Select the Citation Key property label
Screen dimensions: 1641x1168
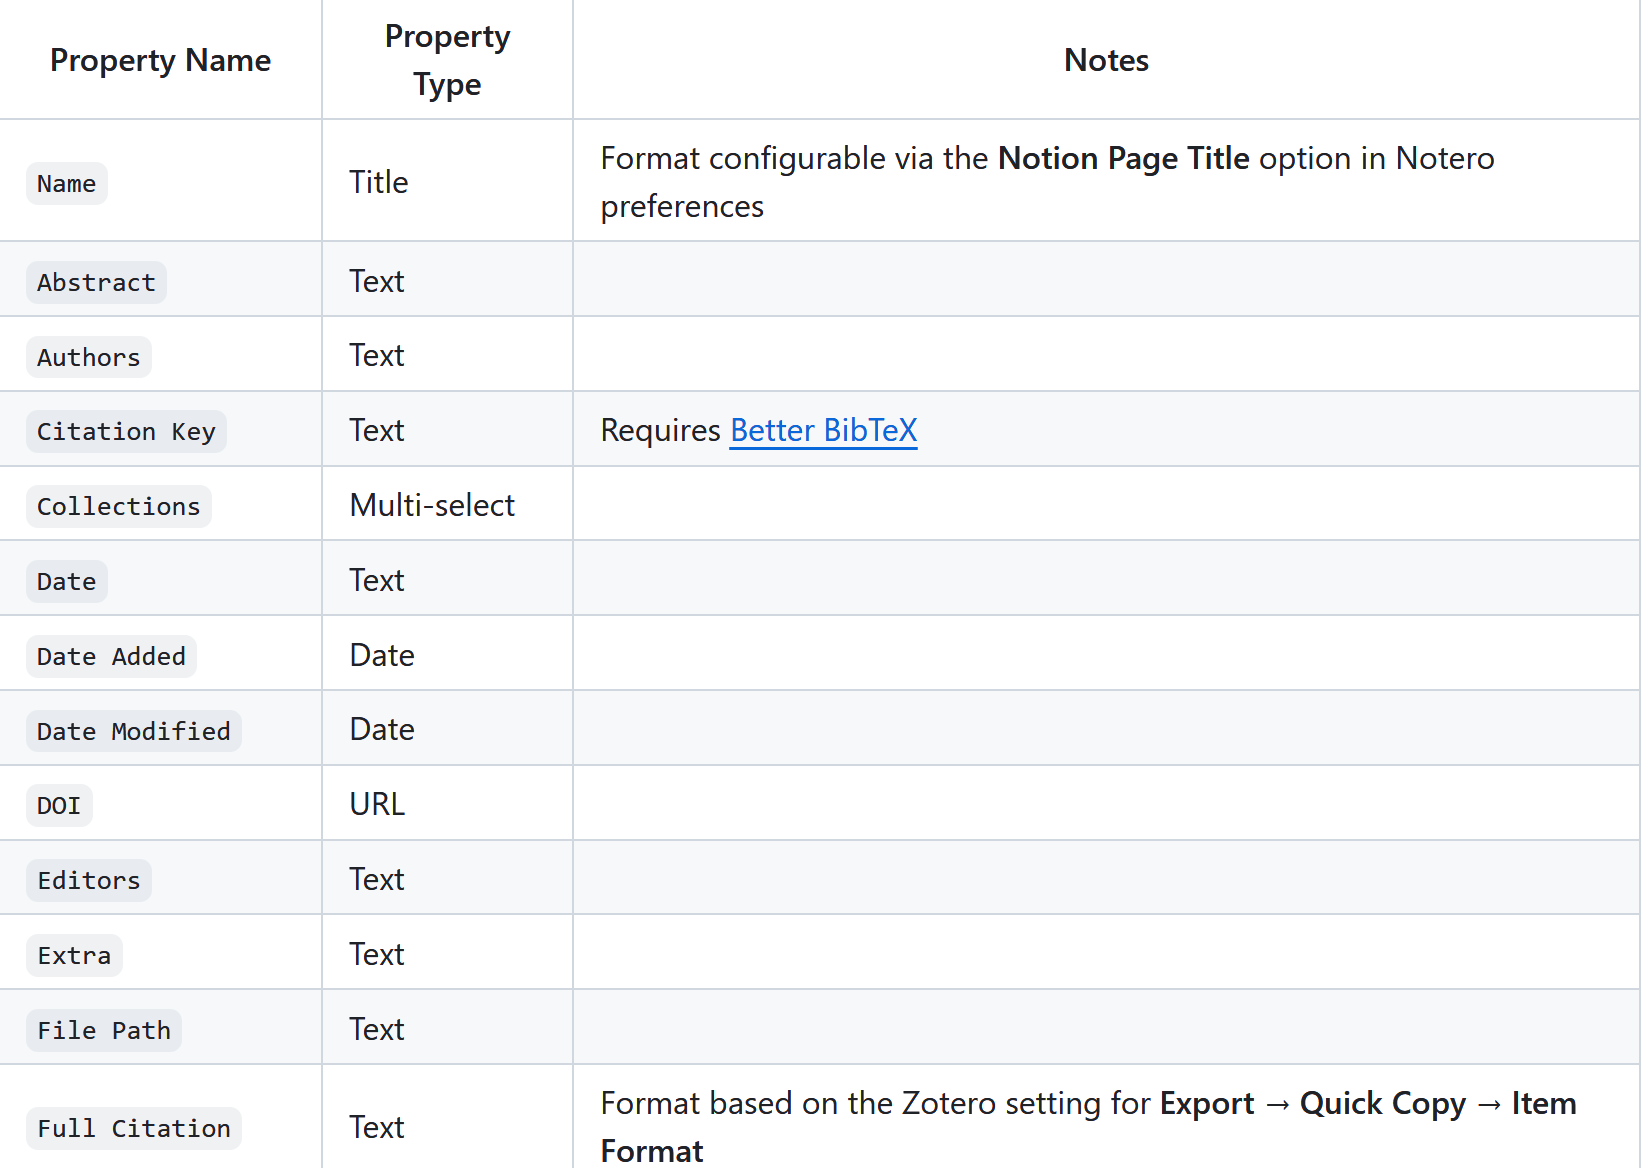126,432
